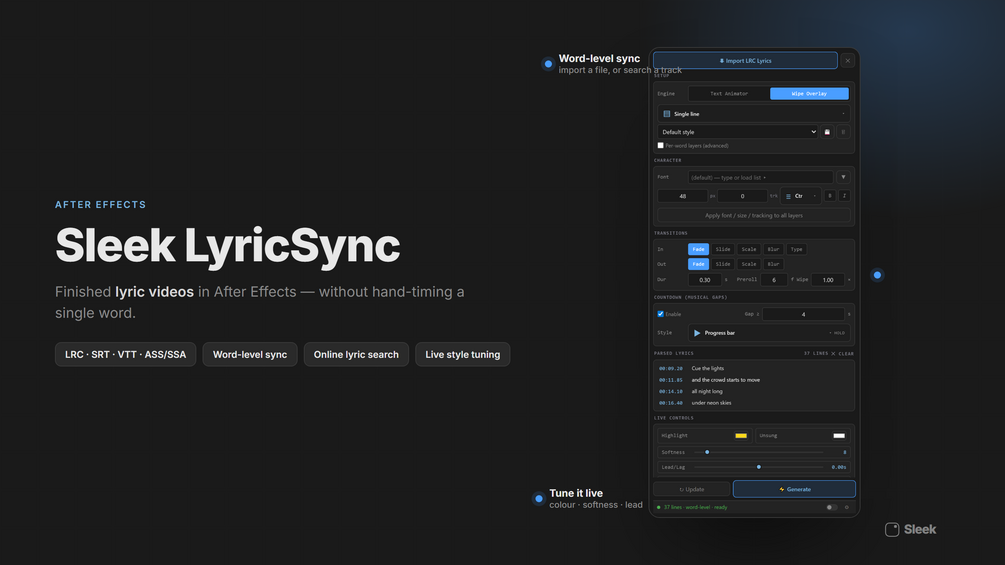Screen dimensions: 1005x565
Task: Choose Fade for the In transition
Action: click(x=698, y=249)
